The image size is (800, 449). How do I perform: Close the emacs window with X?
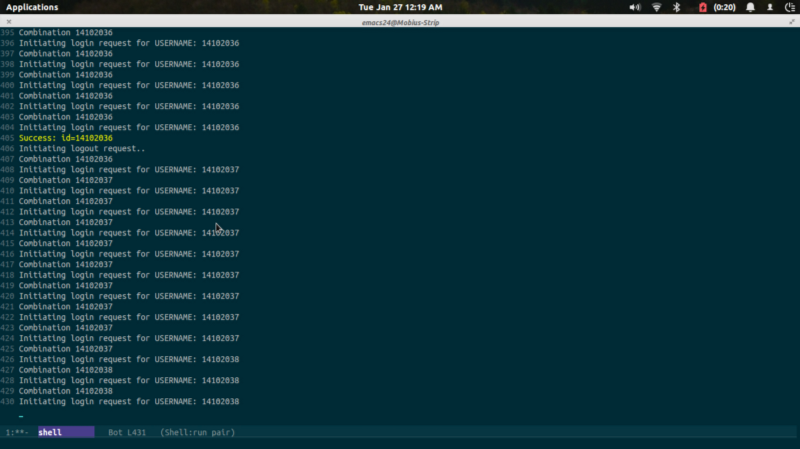click(9, 22)
